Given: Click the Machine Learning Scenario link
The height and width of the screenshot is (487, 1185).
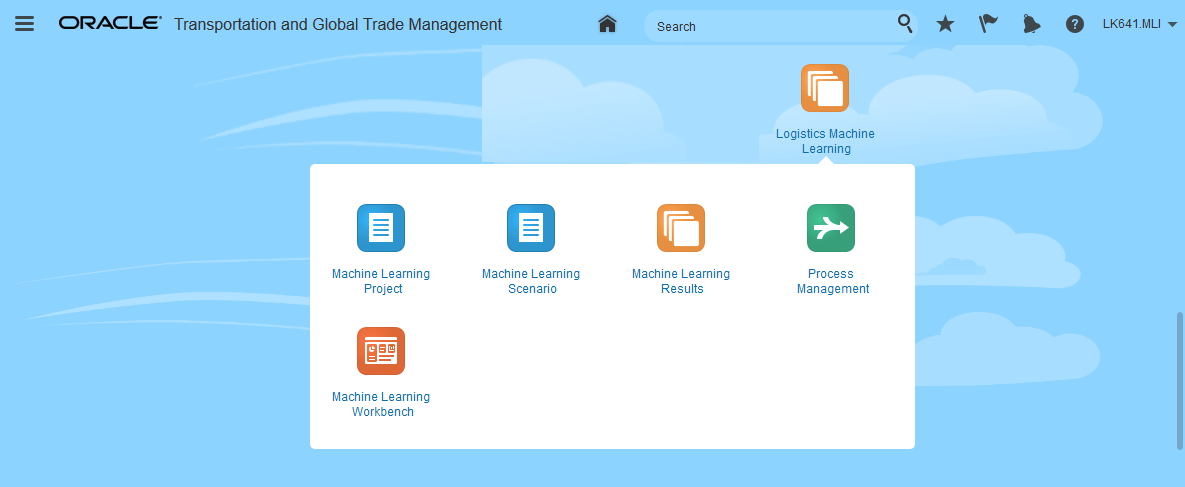Looking at the screenshot, I should (531, 281).
